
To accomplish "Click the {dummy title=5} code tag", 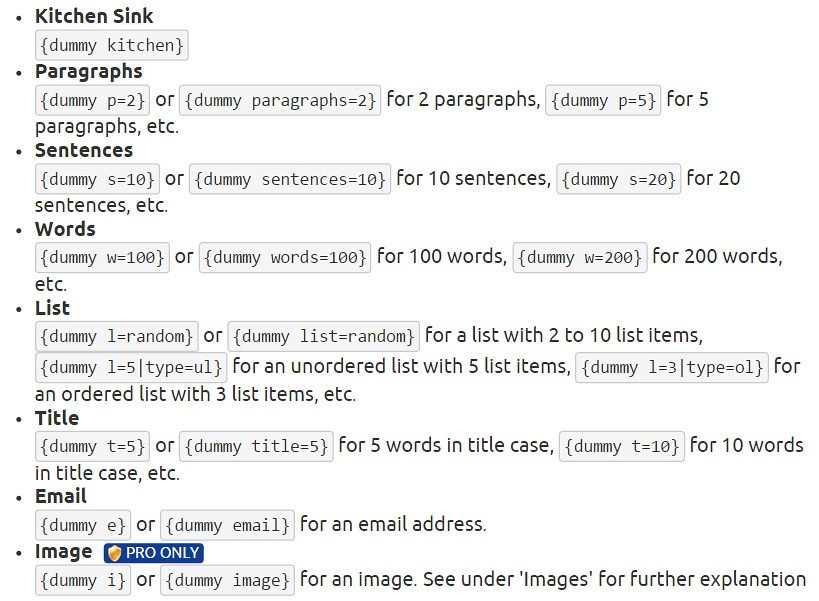I will pyautogui.click(x=256, y=446).
